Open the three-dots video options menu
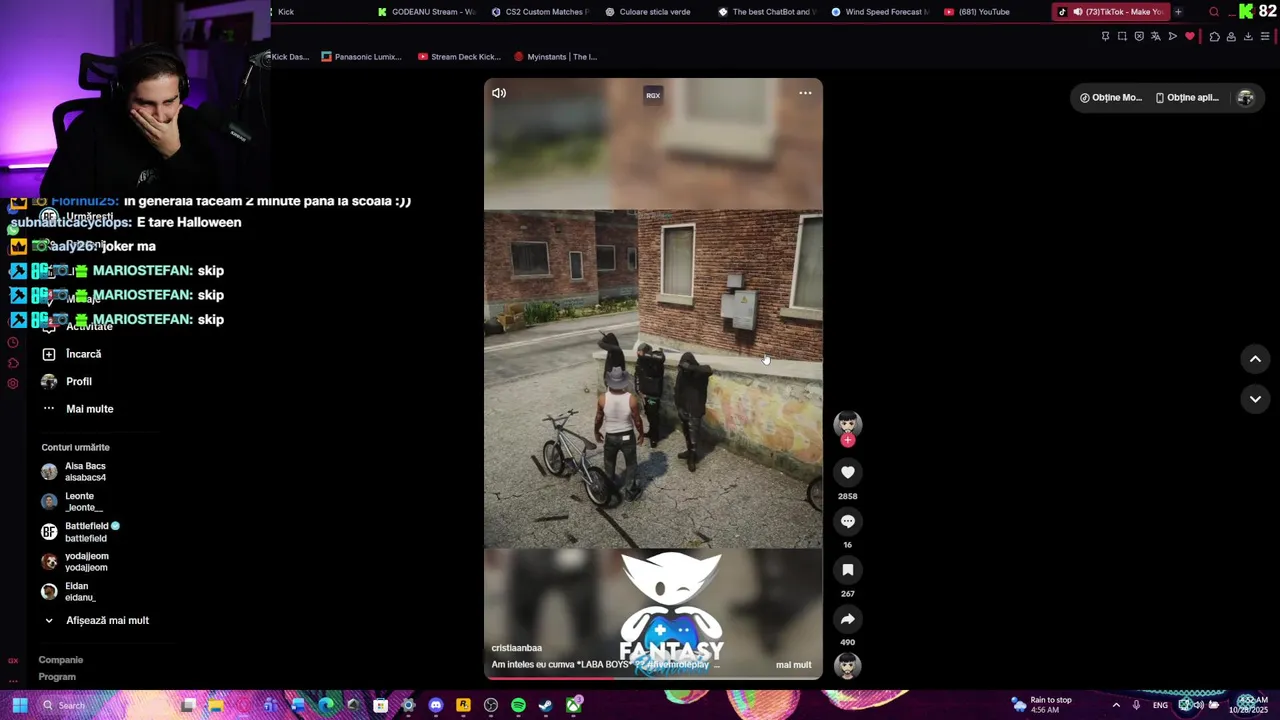1280x720 pixels. point(805,93)
